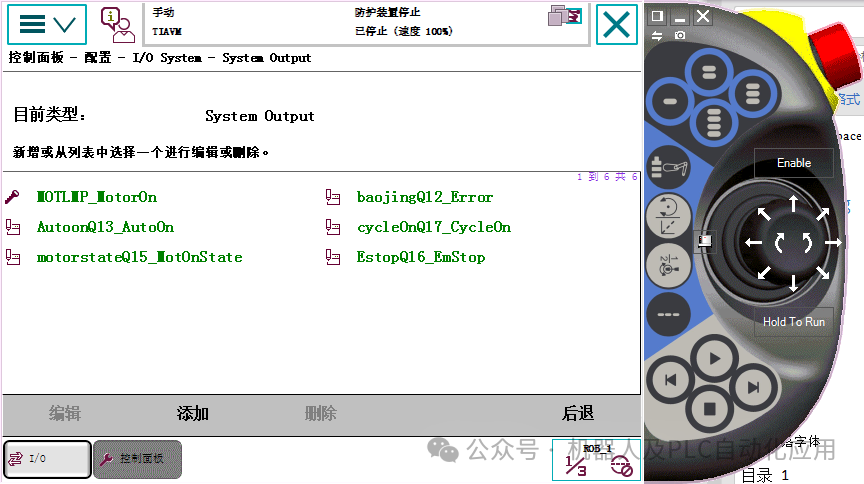Click the stop program button

tap(710, 409)
